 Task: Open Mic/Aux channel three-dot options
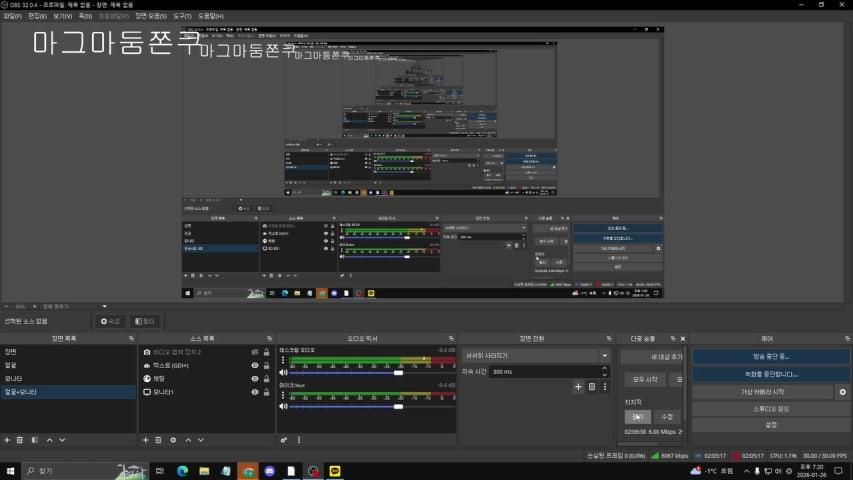coord(283,395)
